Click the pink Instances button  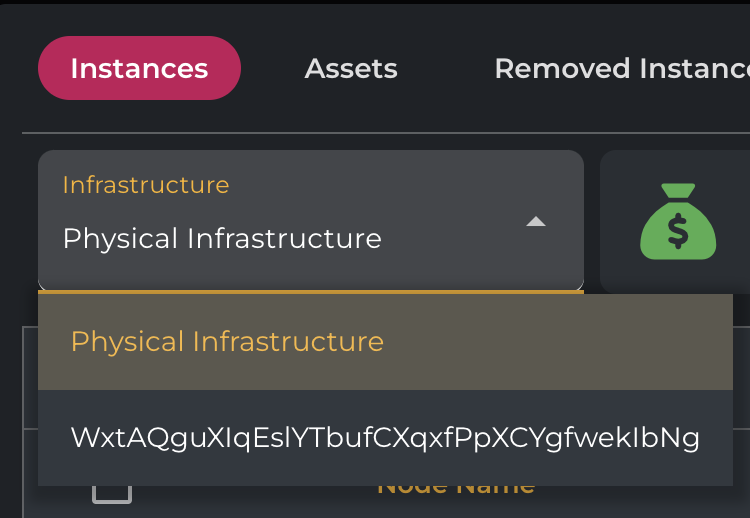click(139, 68)
